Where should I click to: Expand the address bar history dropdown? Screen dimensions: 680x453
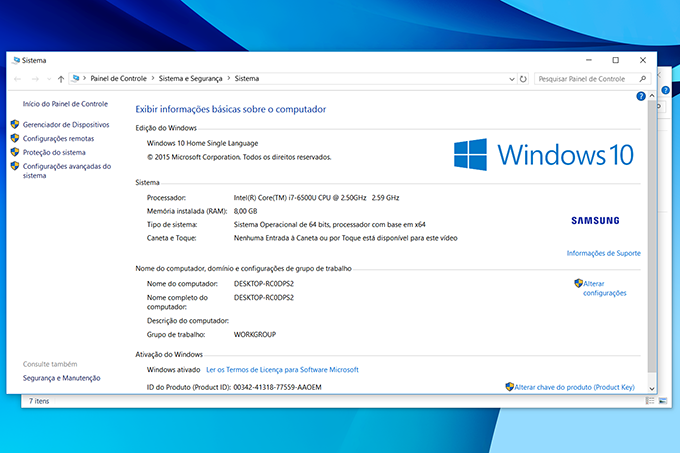point(511,78)
